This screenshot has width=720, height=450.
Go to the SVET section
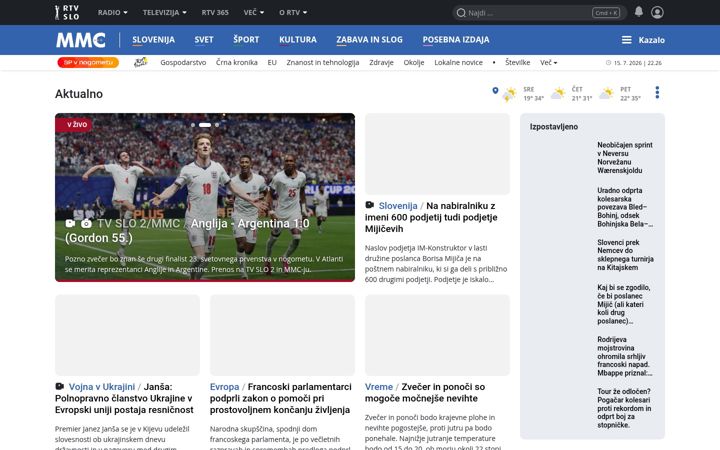(204, 40)
